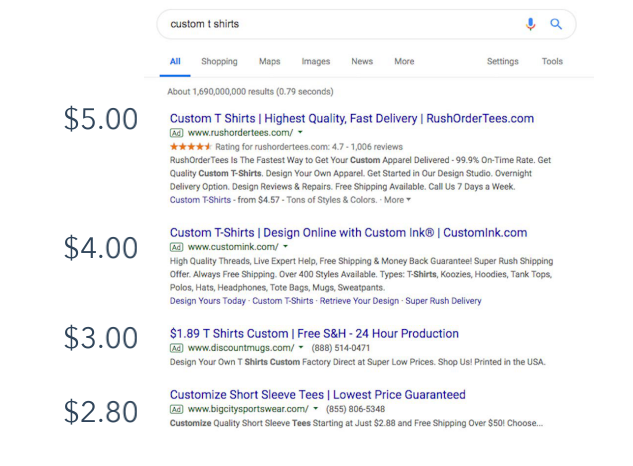Switch to the Images tab
Image resolution: width=633 pixels, height=466 pixels.
coord(316,61)
